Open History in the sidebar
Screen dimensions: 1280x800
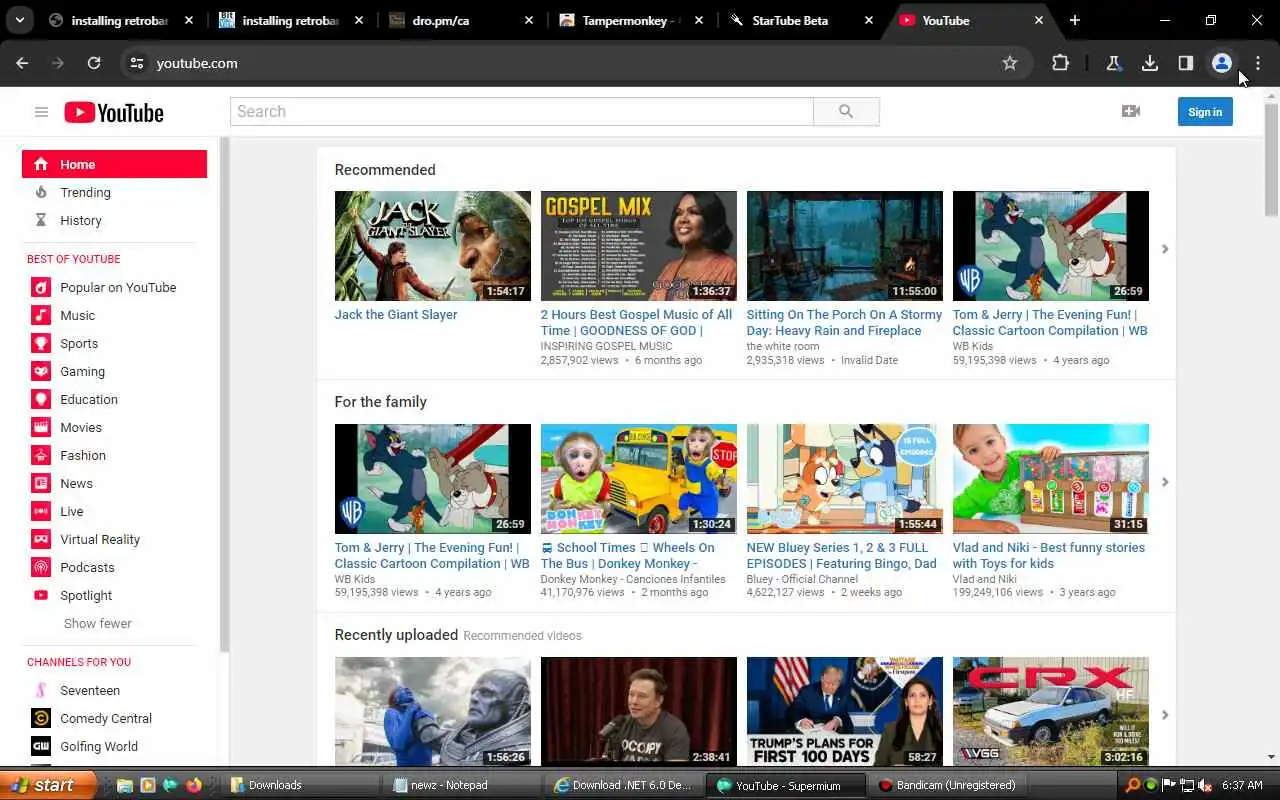pyautogui.click(x=81, y=220)
